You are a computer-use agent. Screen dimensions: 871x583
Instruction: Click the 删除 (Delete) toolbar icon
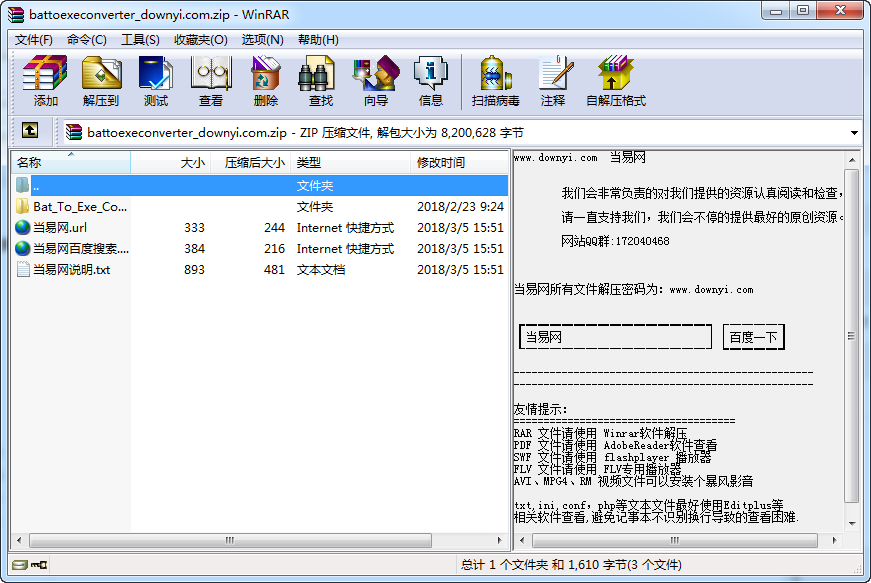point(265,80)
